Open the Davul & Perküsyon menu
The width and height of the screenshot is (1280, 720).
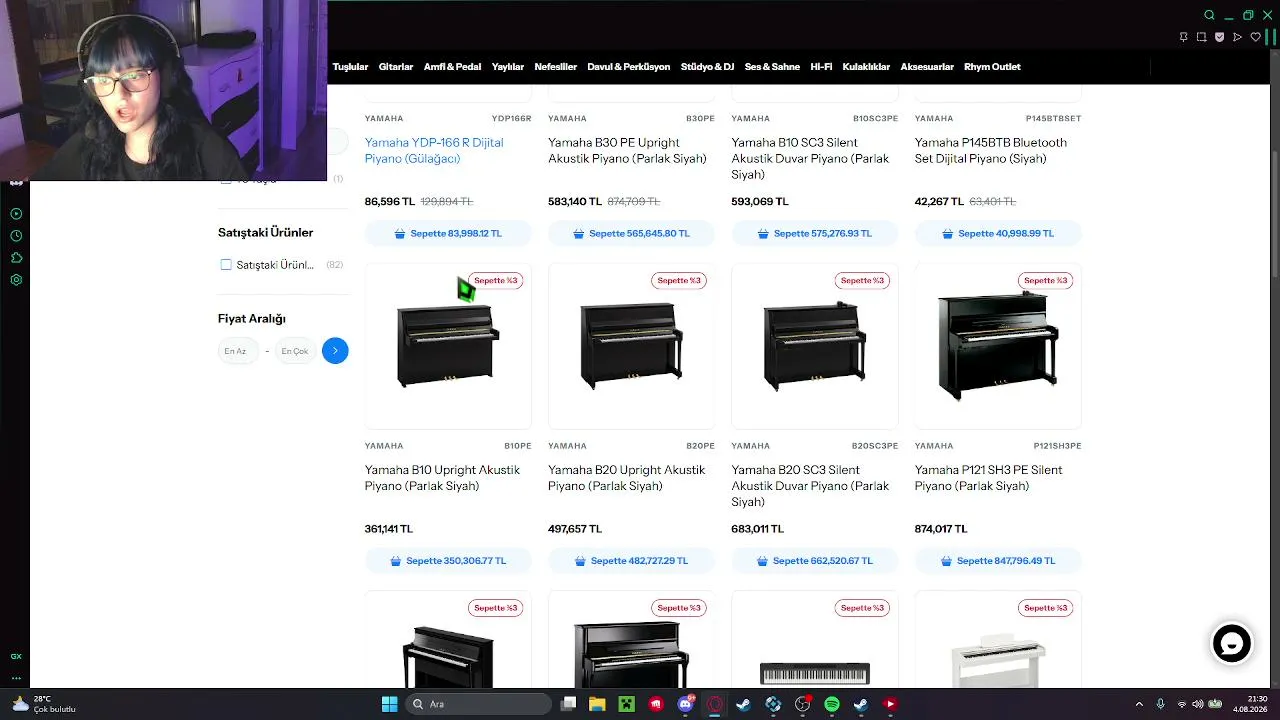[629, 67]
